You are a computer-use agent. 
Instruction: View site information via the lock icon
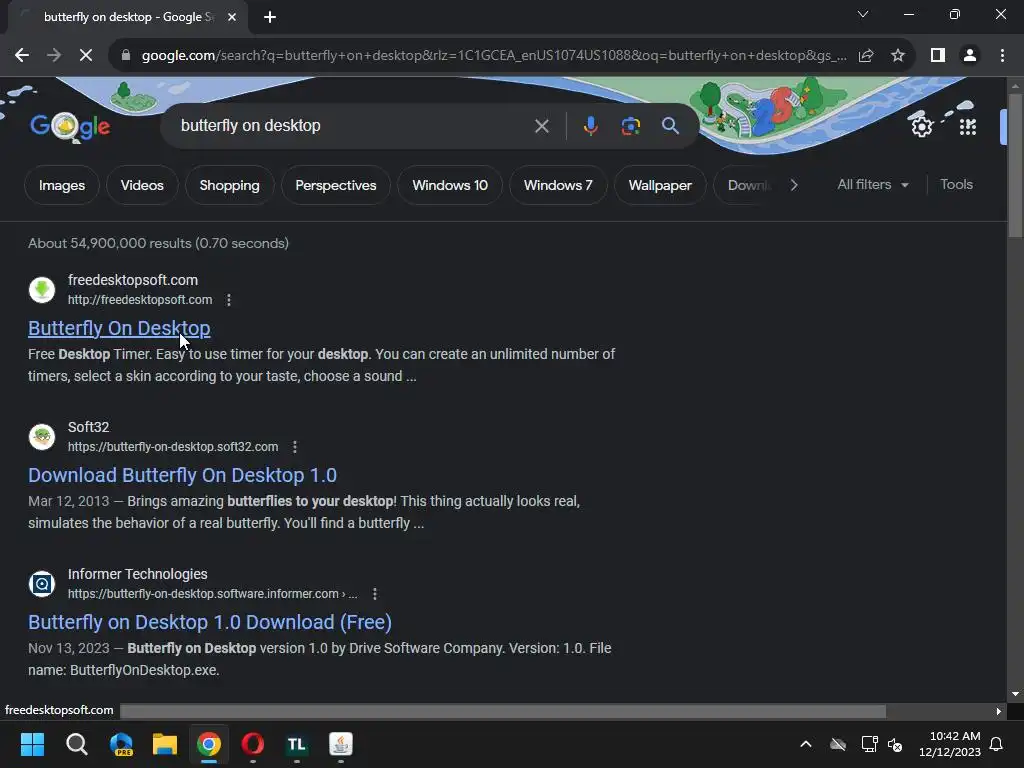[x=126, y=56]
